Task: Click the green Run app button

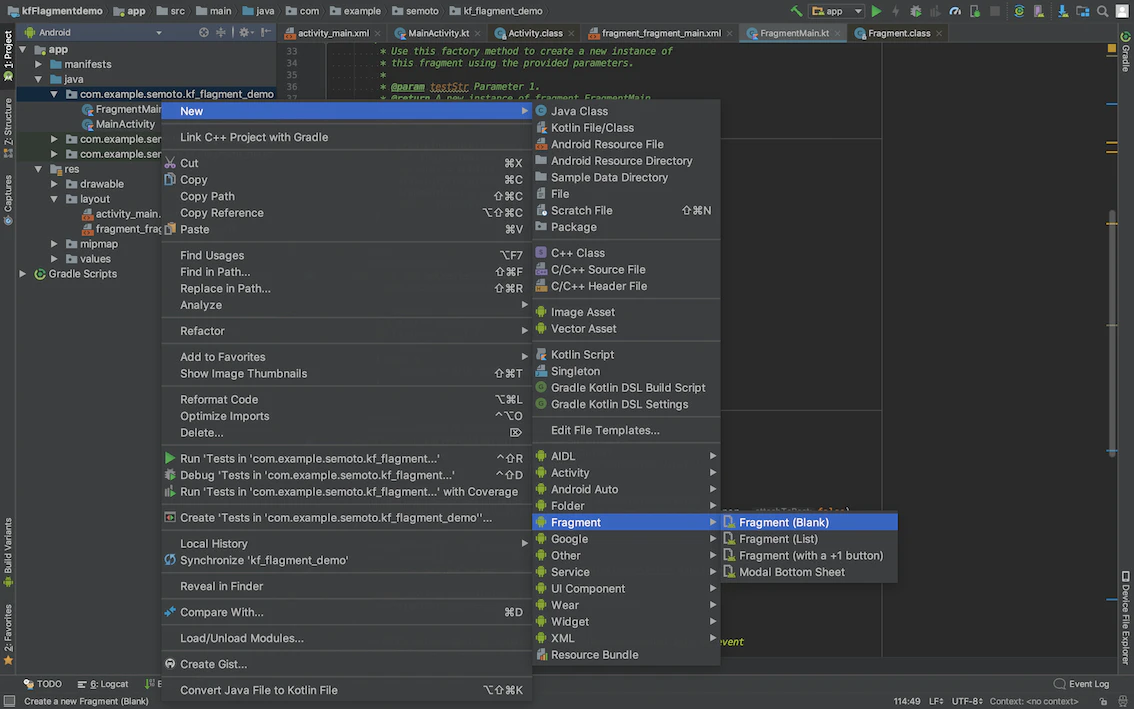Action: tap(876, 11)
